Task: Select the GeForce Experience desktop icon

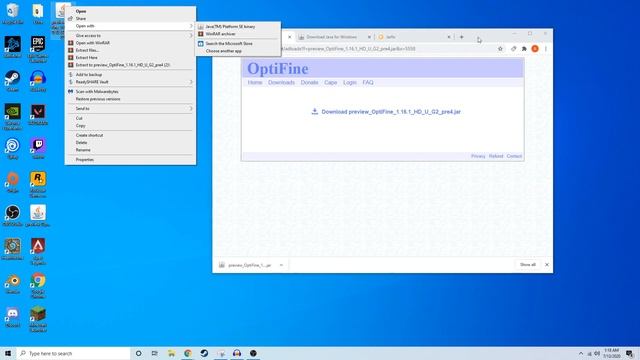Action: 13,116
